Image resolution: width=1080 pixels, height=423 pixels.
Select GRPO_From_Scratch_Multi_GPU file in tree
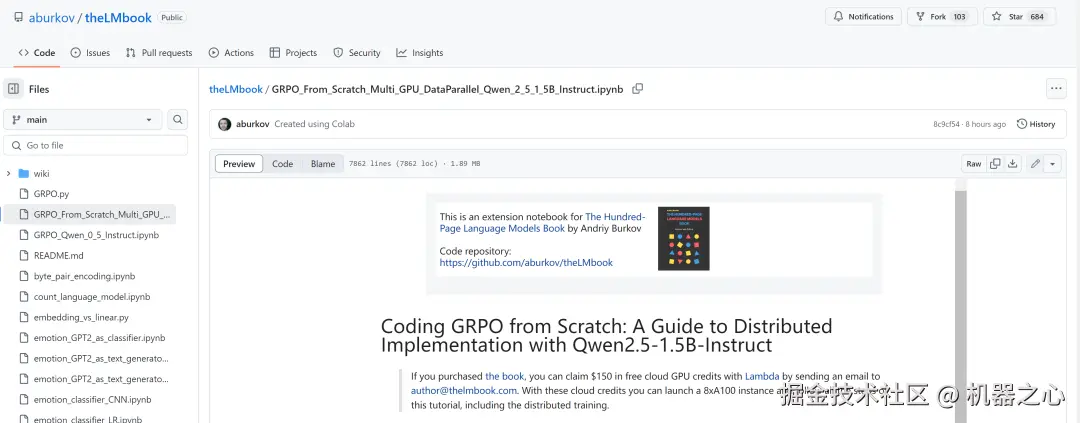[x=90, y=214]
